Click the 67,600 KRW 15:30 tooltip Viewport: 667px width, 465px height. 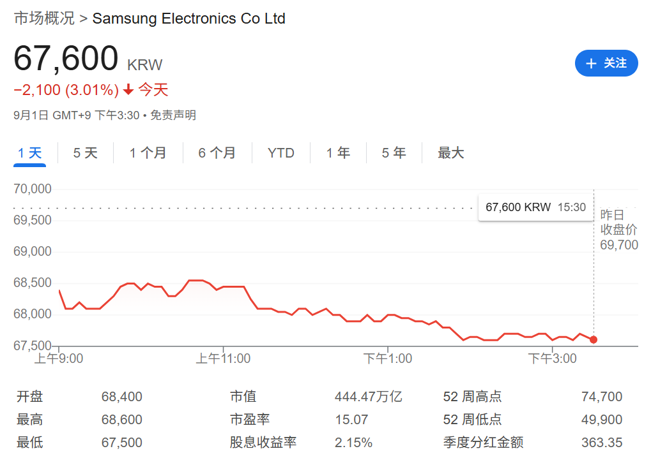(536, 208)
